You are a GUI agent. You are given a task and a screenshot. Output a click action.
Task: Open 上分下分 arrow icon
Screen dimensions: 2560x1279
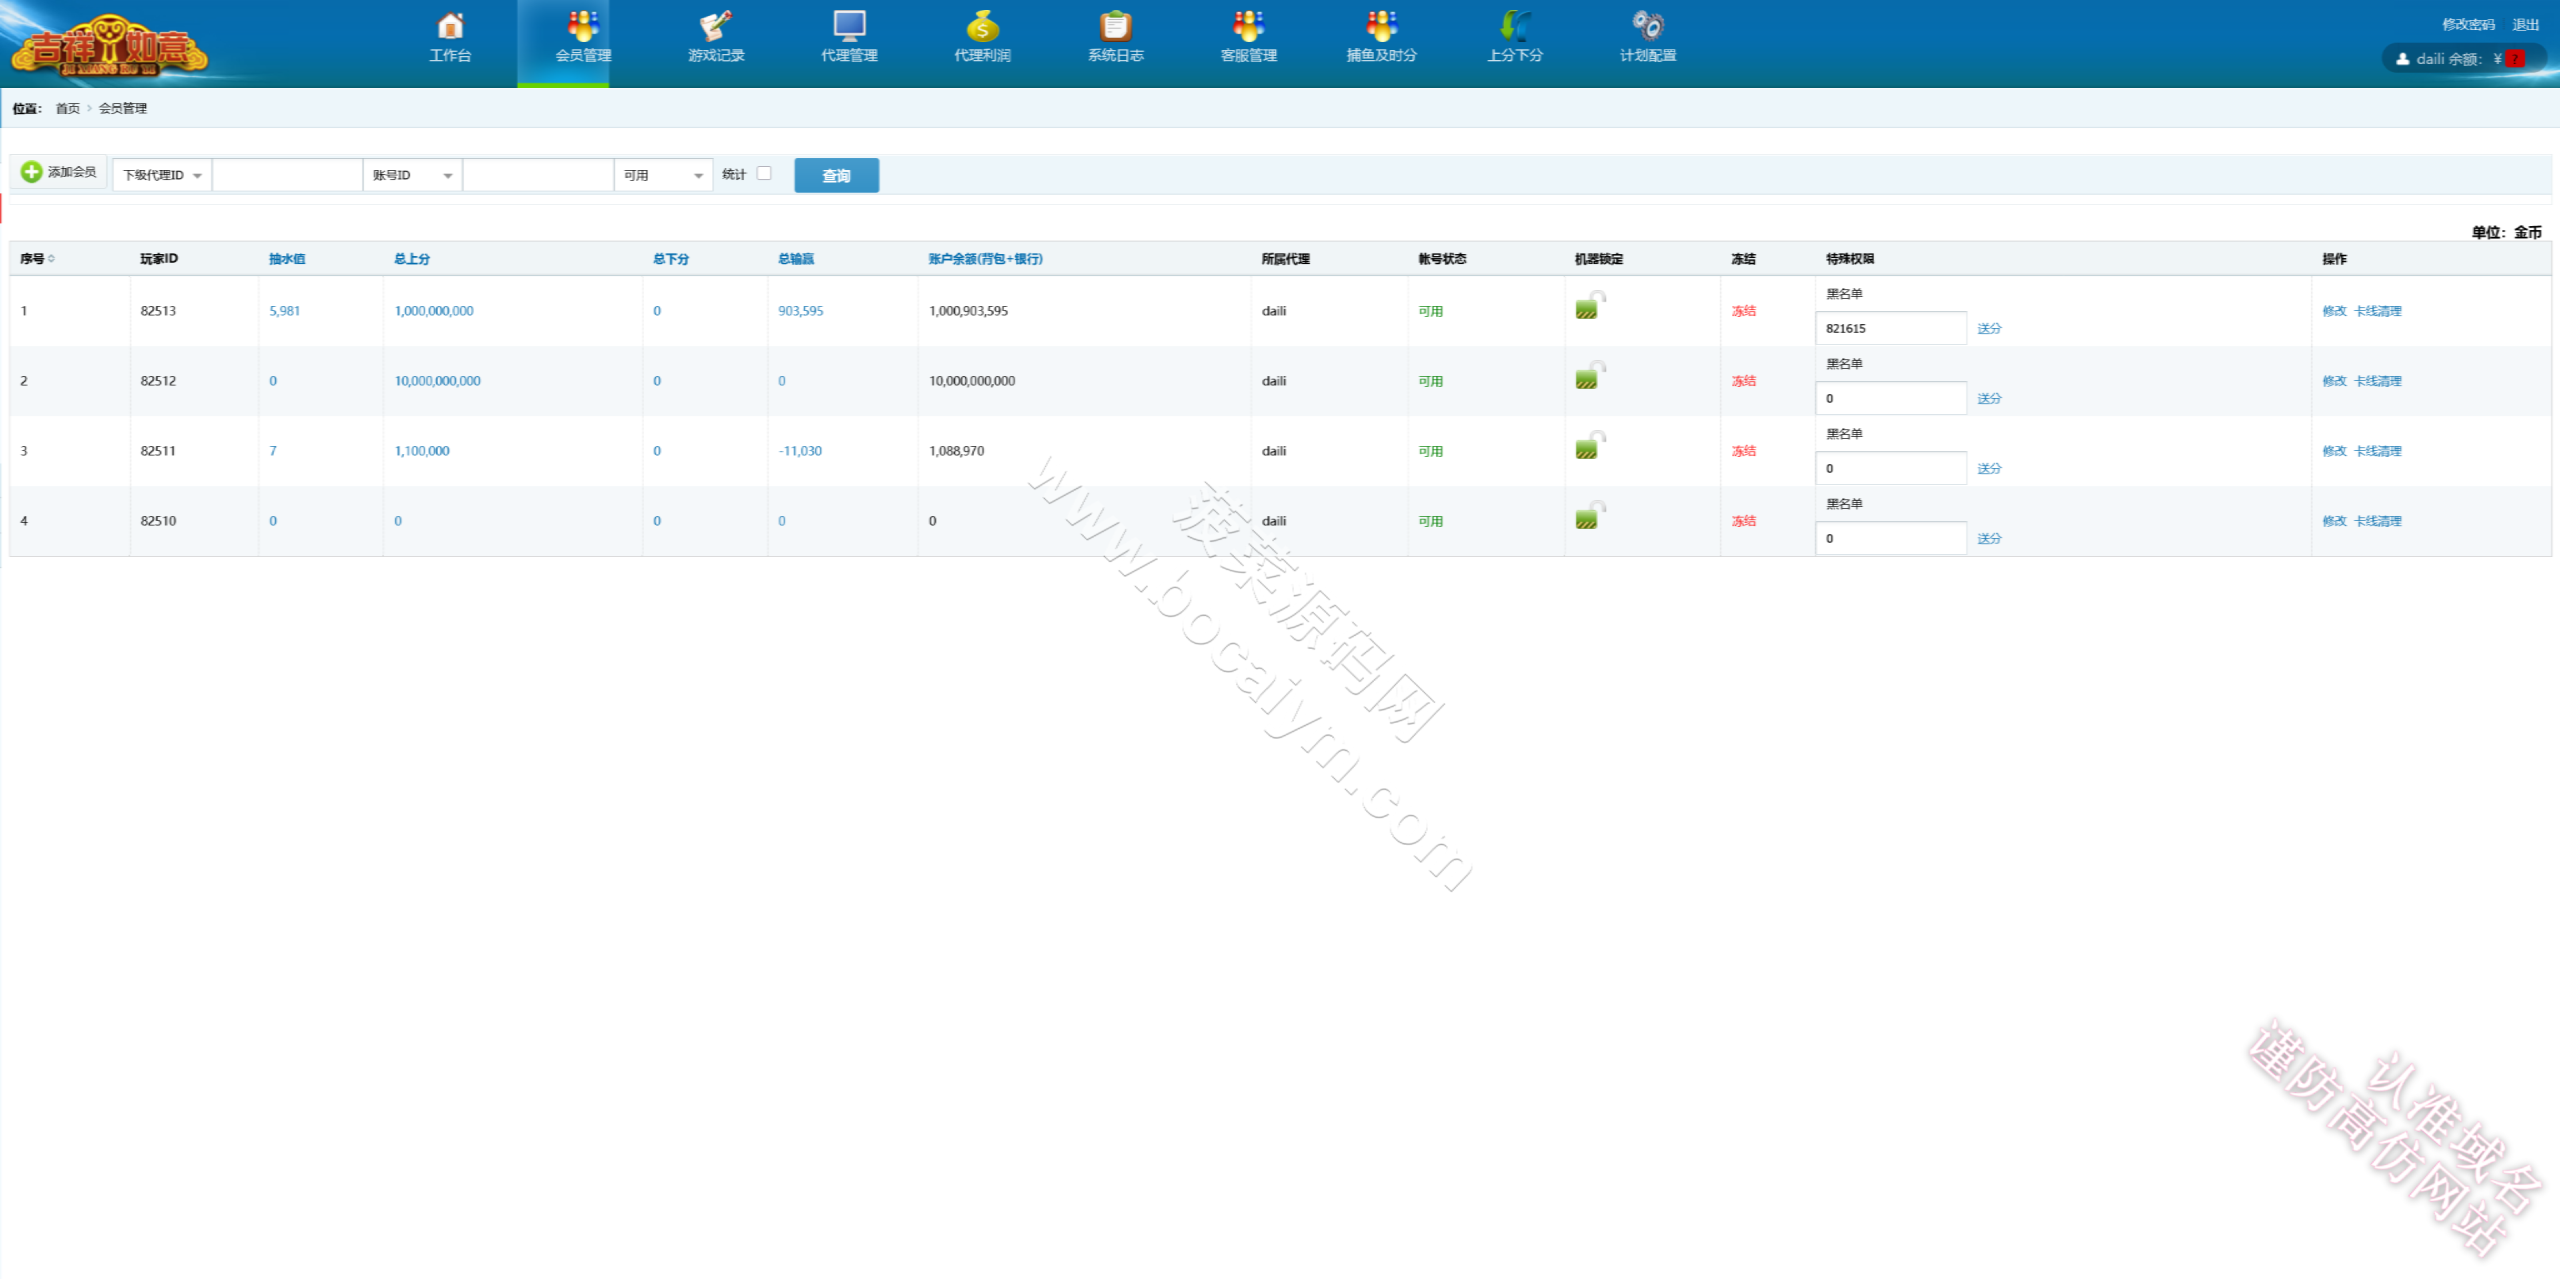(x=1514, y=25)
